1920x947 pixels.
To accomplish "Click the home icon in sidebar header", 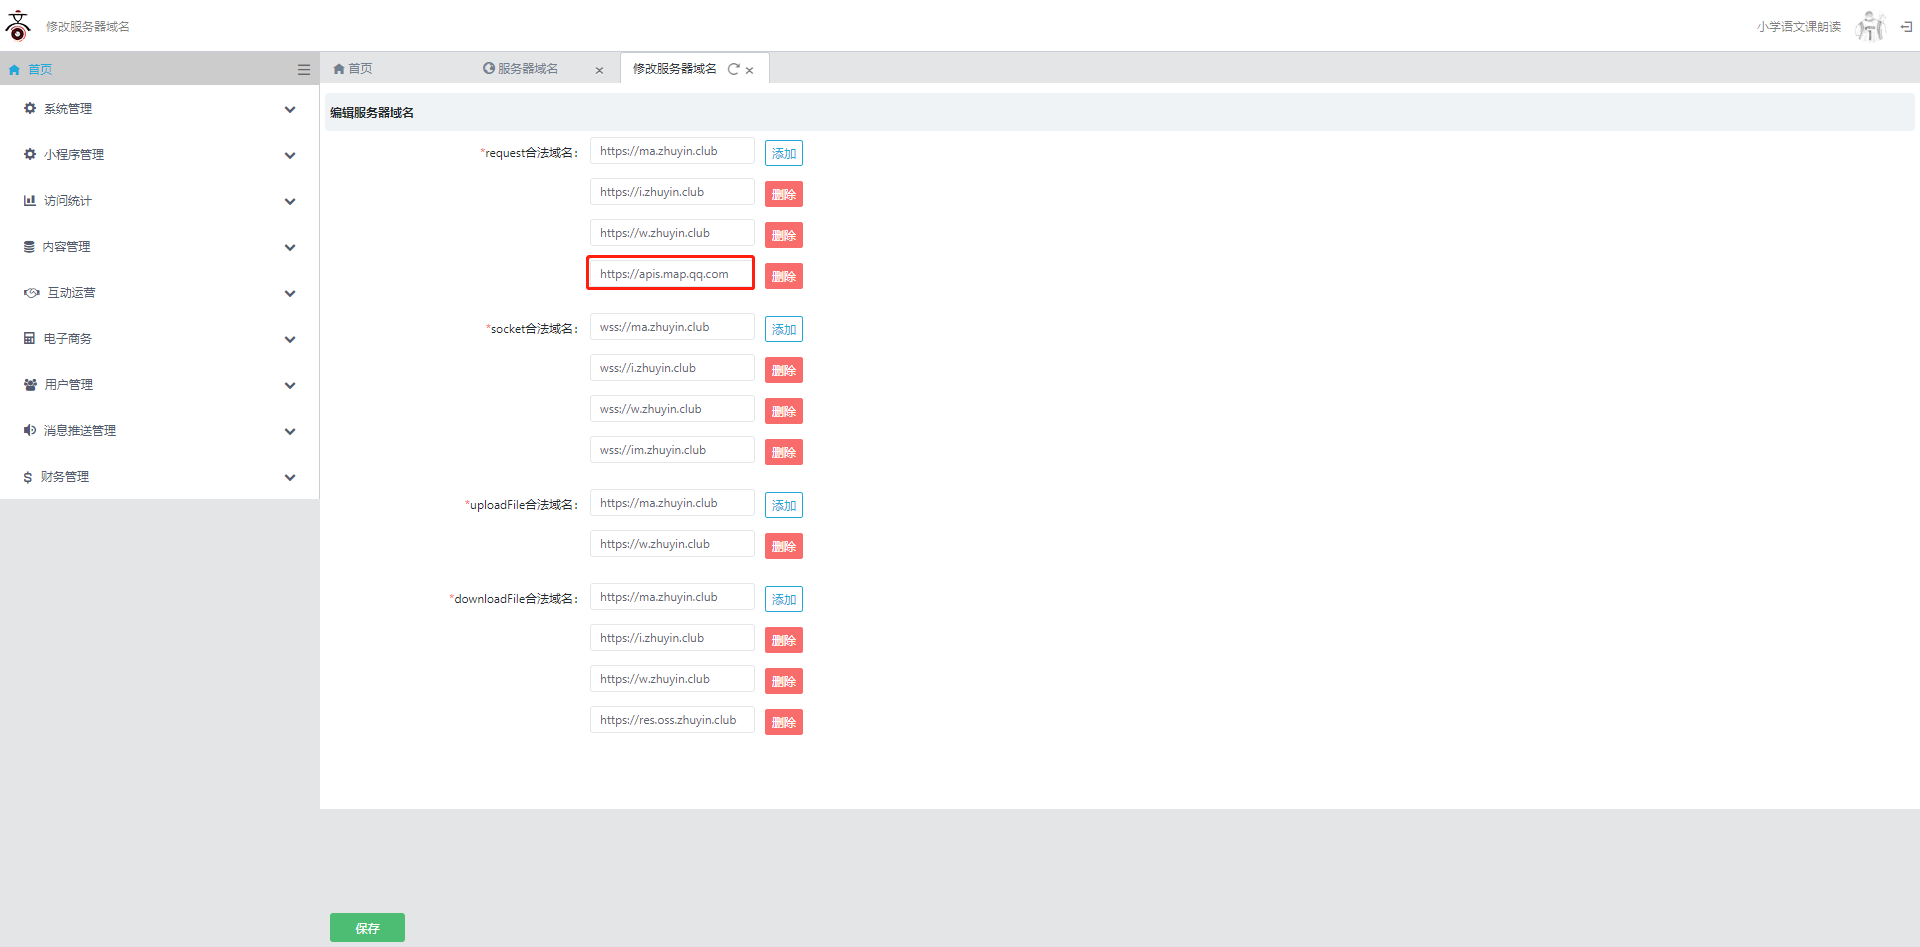I will 14,70.
